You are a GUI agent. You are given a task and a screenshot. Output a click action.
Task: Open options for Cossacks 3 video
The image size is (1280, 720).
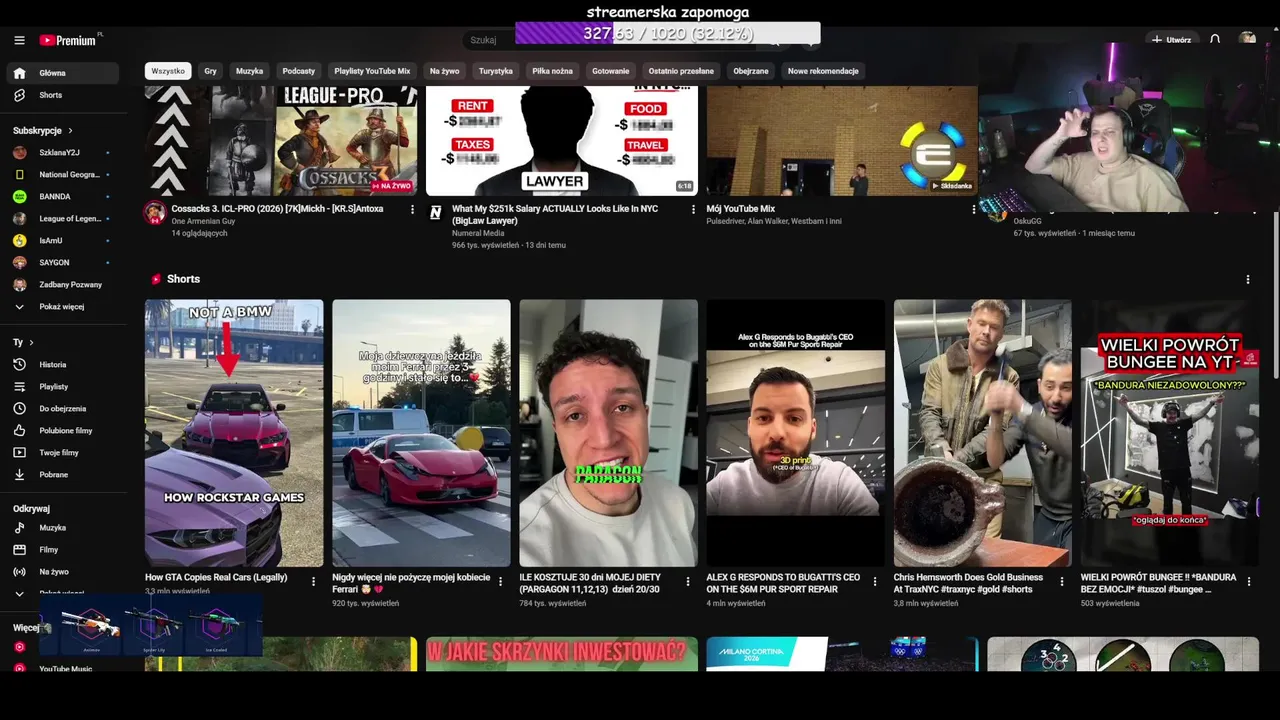412,210
